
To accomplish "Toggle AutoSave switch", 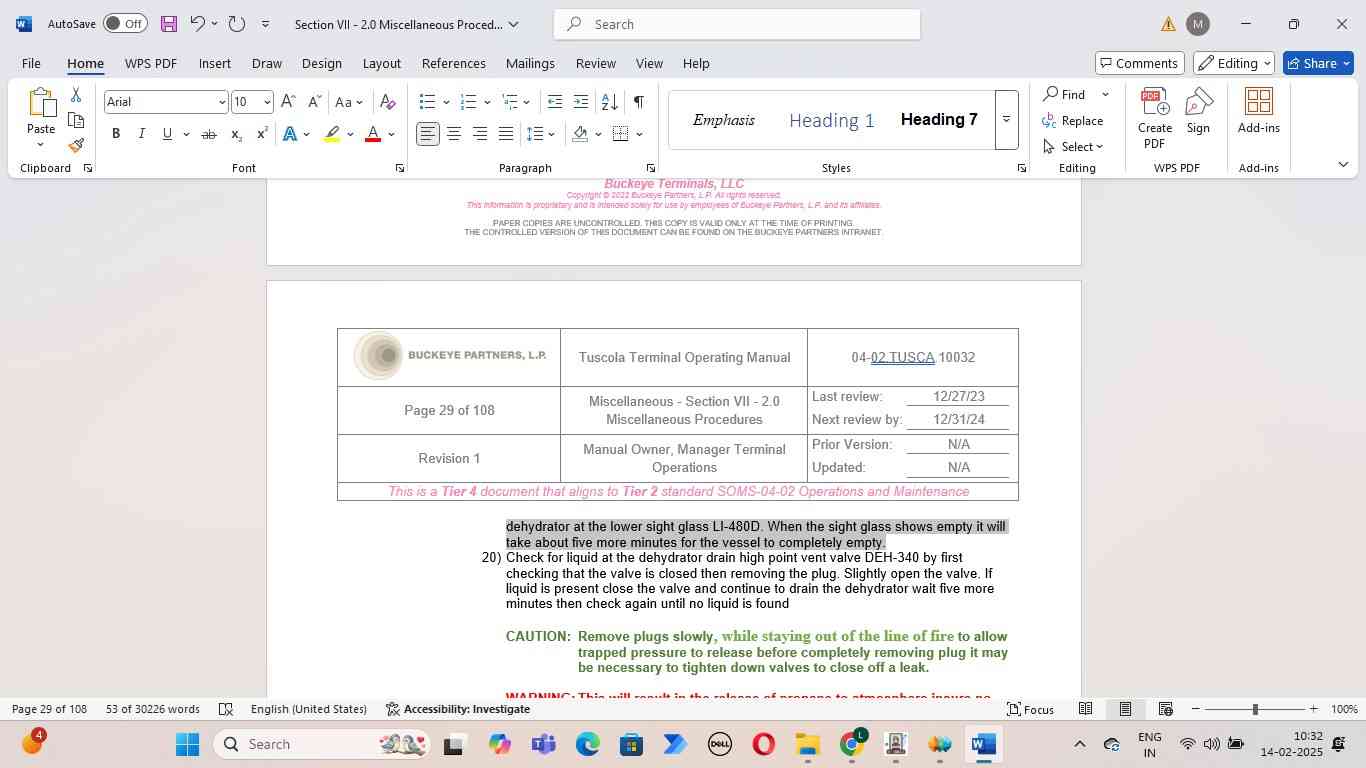I will pyautogui.click(x=125, y=24).
